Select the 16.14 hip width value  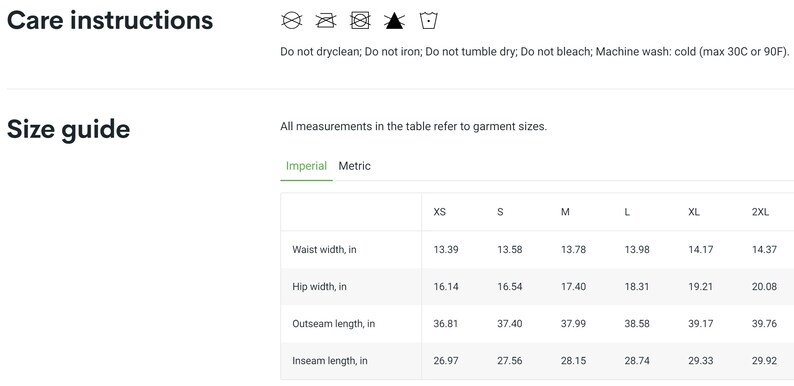click(x=446, y=287)
